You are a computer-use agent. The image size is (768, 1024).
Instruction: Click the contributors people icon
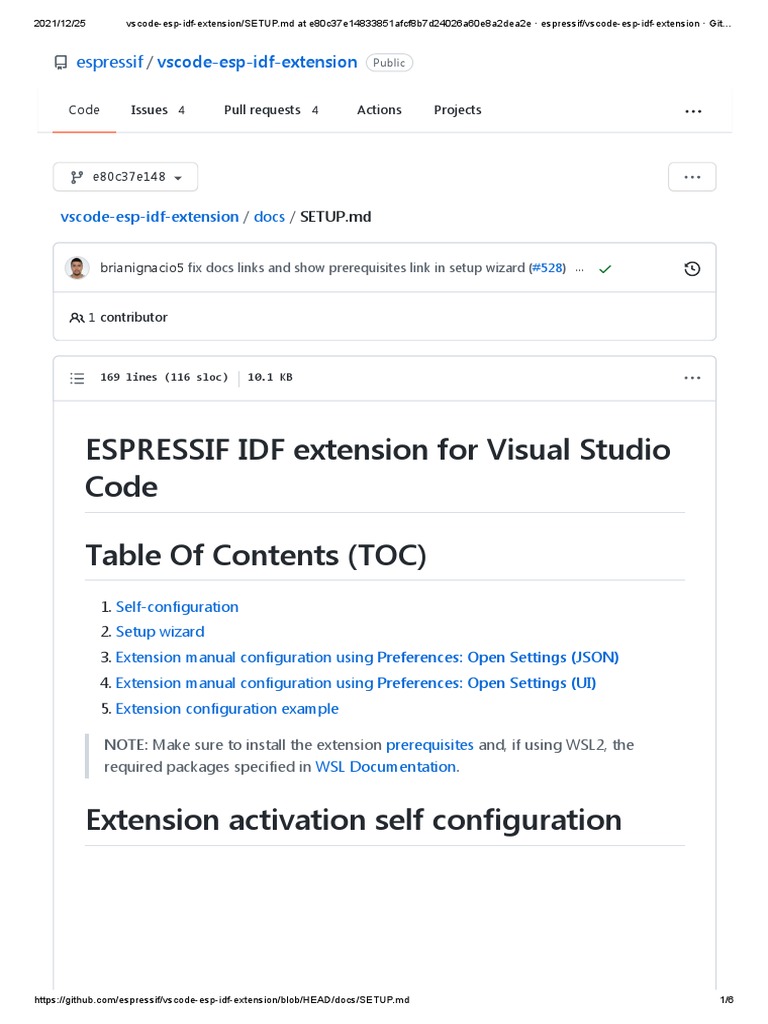(77, 318)
